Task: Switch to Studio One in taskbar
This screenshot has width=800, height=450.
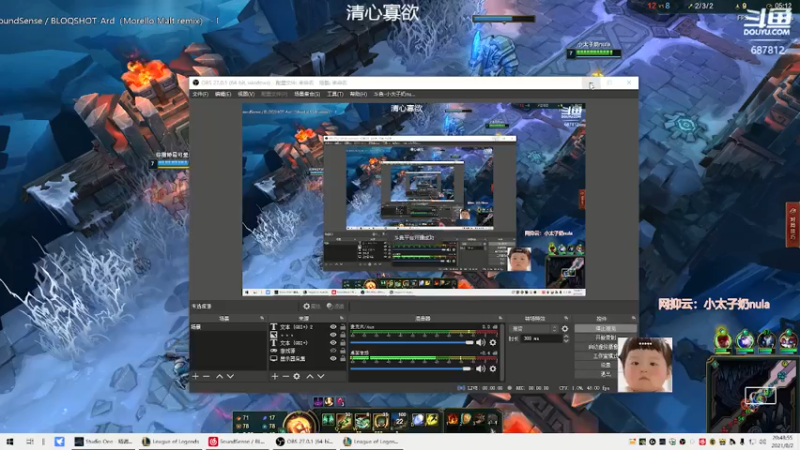Action: (104, 441)
